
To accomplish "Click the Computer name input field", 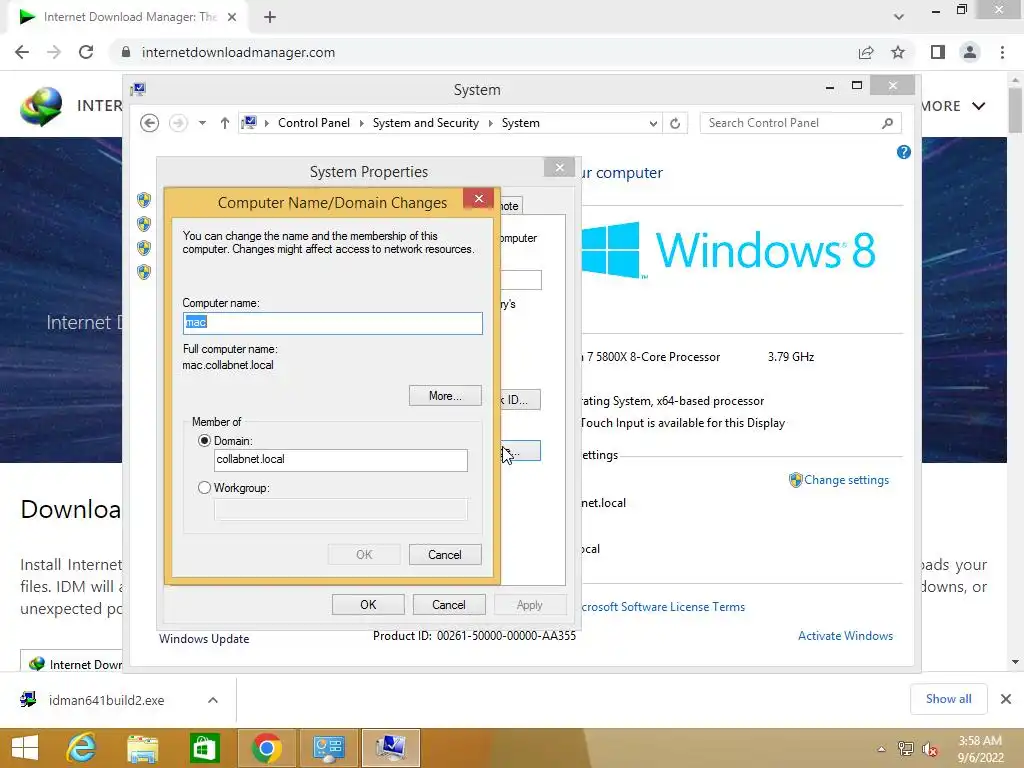I will point(332,323).
